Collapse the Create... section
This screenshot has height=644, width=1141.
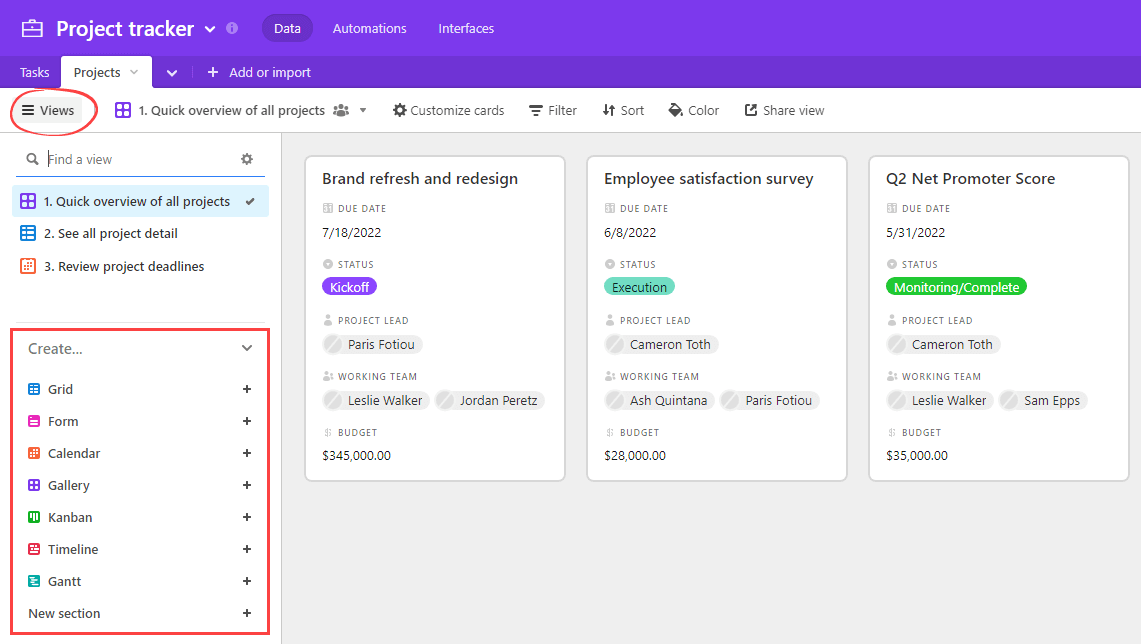(x=247, y=348)
